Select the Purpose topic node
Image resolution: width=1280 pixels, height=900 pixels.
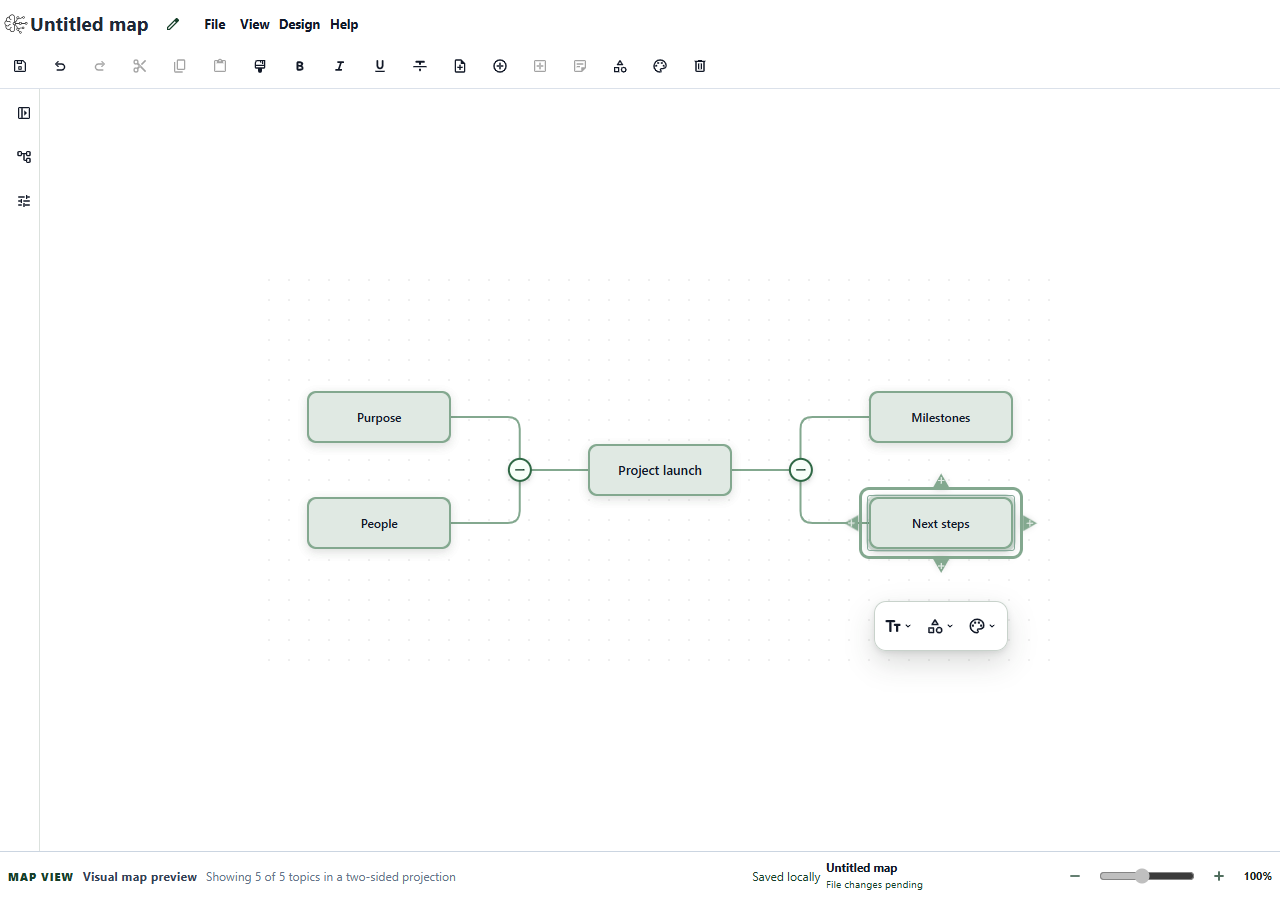click(x=379, y=417)
